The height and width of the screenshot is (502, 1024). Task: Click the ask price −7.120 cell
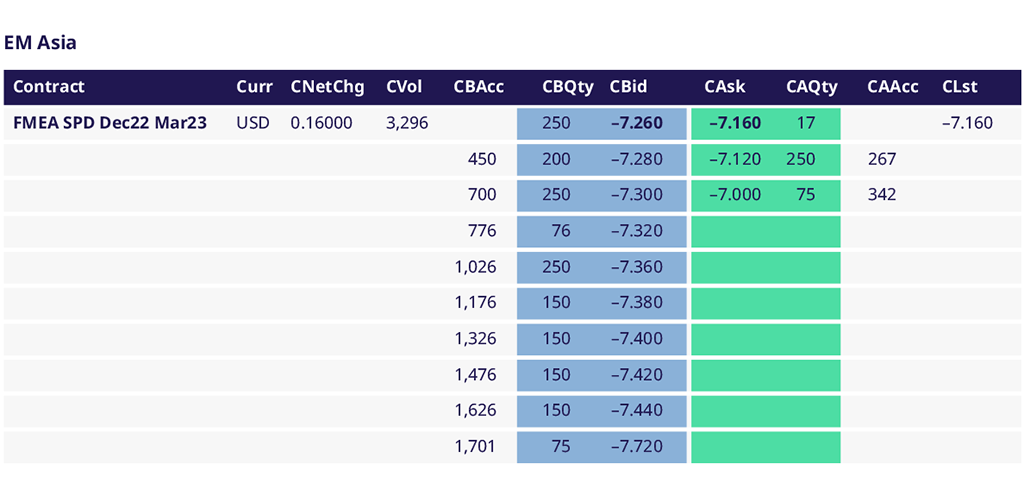pyautogui.click(x=735, y=159)
